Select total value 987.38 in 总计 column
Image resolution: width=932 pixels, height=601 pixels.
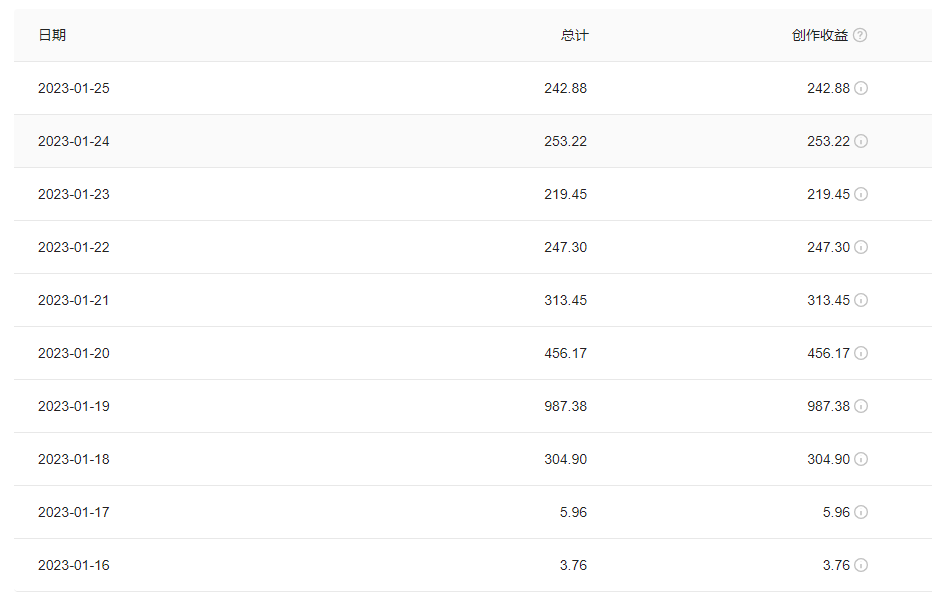click(565, 406)
